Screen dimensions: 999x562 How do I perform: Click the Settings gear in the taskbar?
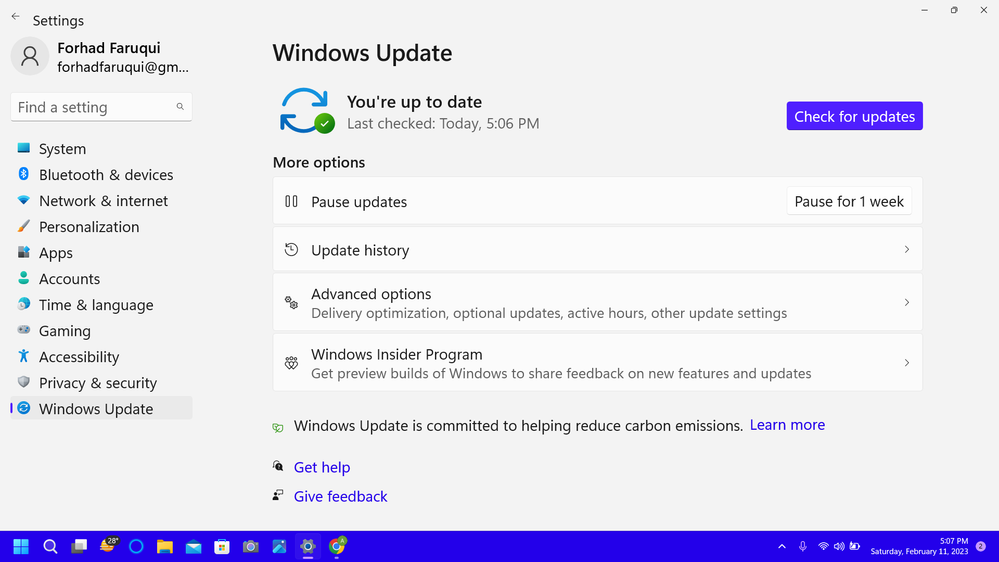308,546
